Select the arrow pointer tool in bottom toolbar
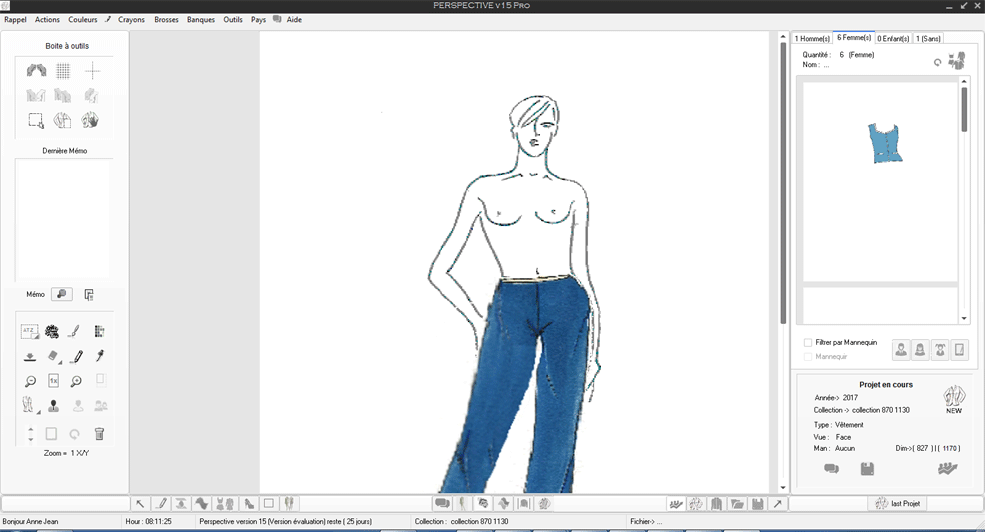The width and height of the screenshot is (985, 532). point(140,504)
